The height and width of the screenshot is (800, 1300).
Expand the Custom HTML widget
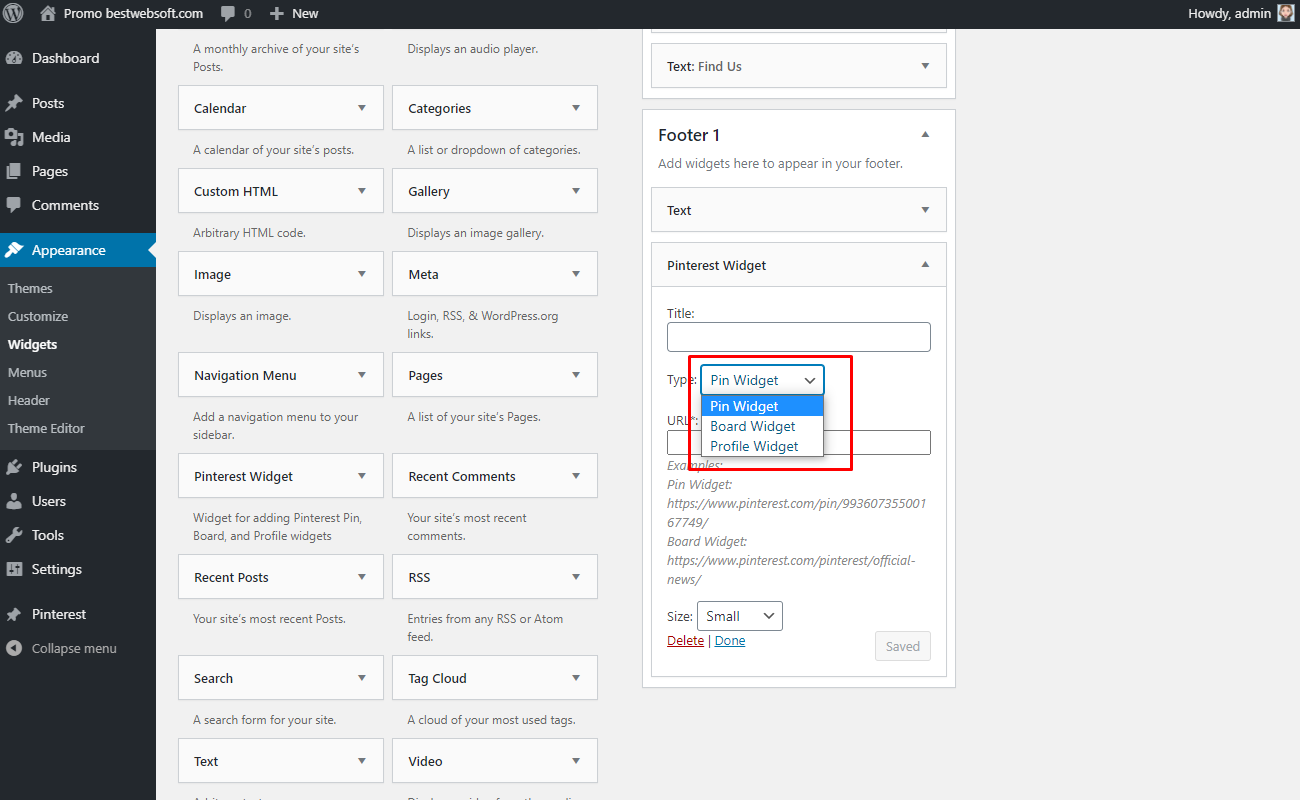pyautogui.click(x=361, y=191)
